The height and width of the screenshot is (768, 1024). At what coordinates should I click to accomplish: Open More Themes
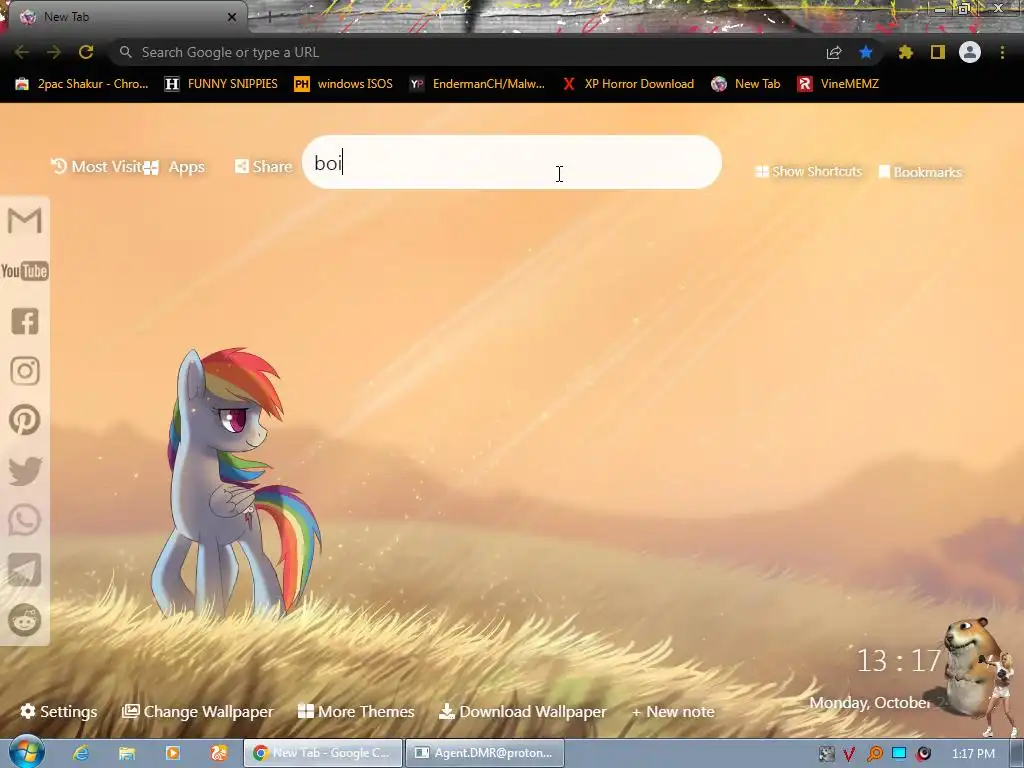[x=356, y=711]
